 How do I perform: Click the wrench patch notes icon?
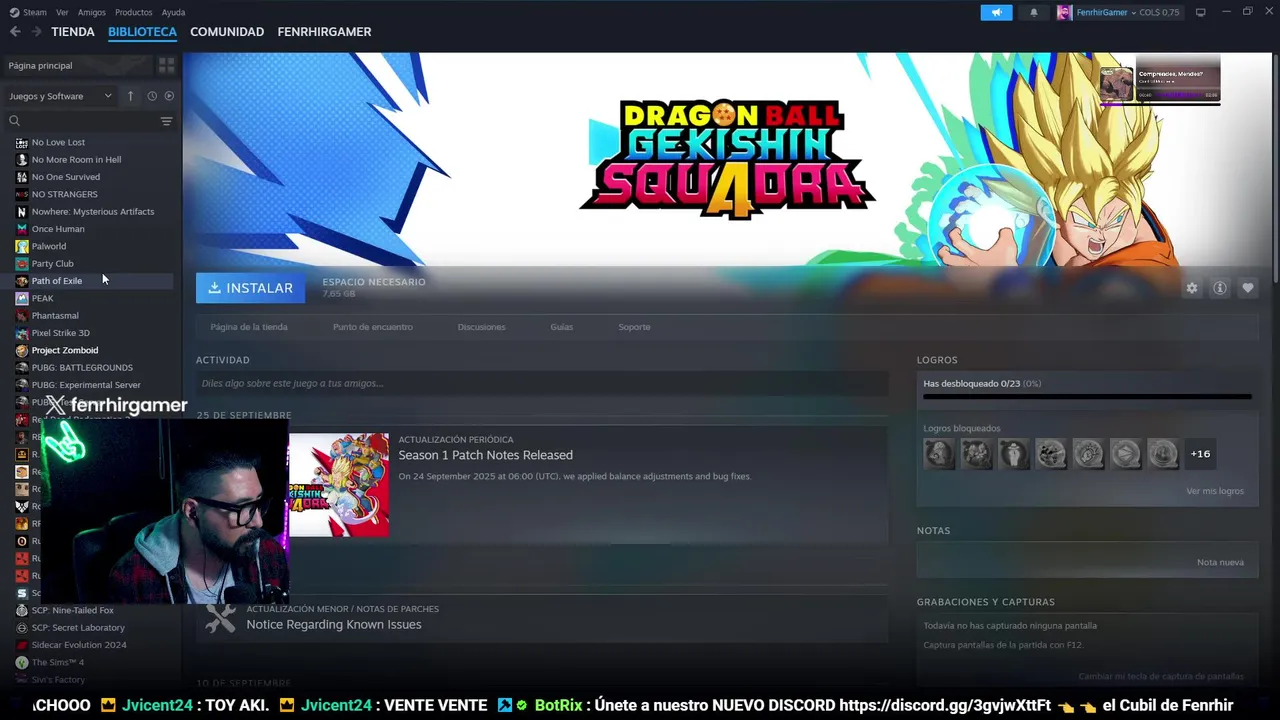220,617
